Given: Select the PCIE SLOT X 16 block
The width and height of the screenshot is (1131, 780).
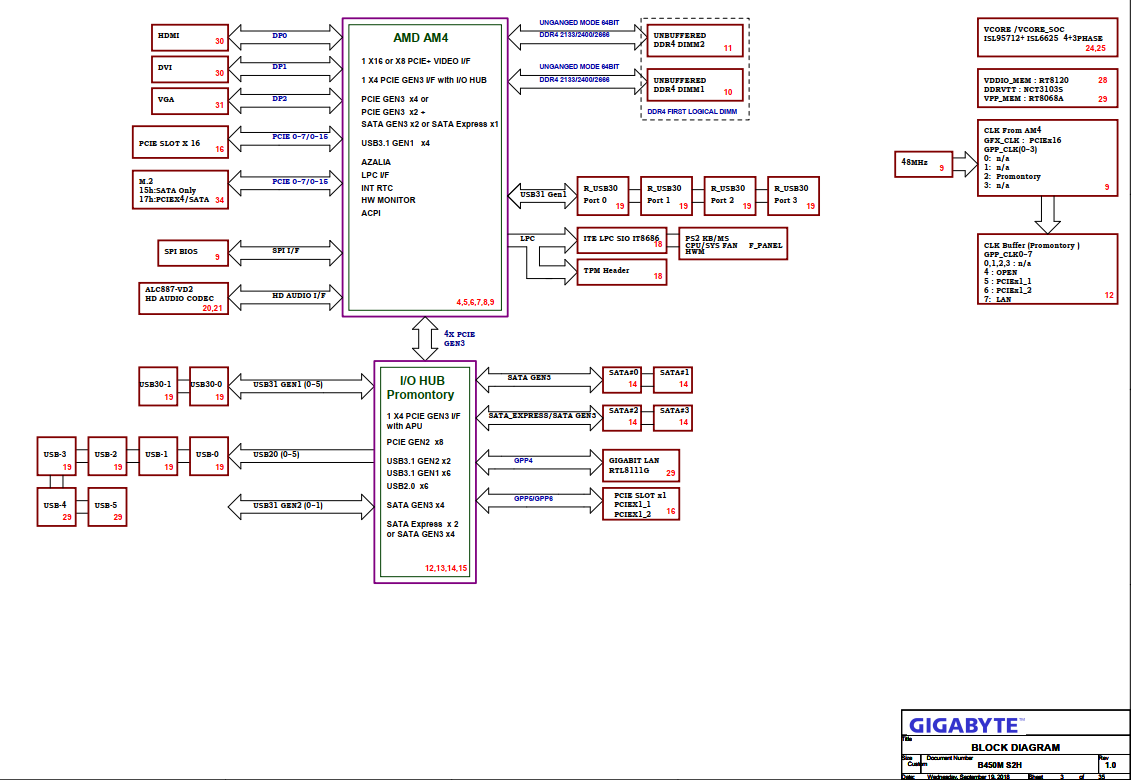Looking at the screenshot, I should point(180,142).
